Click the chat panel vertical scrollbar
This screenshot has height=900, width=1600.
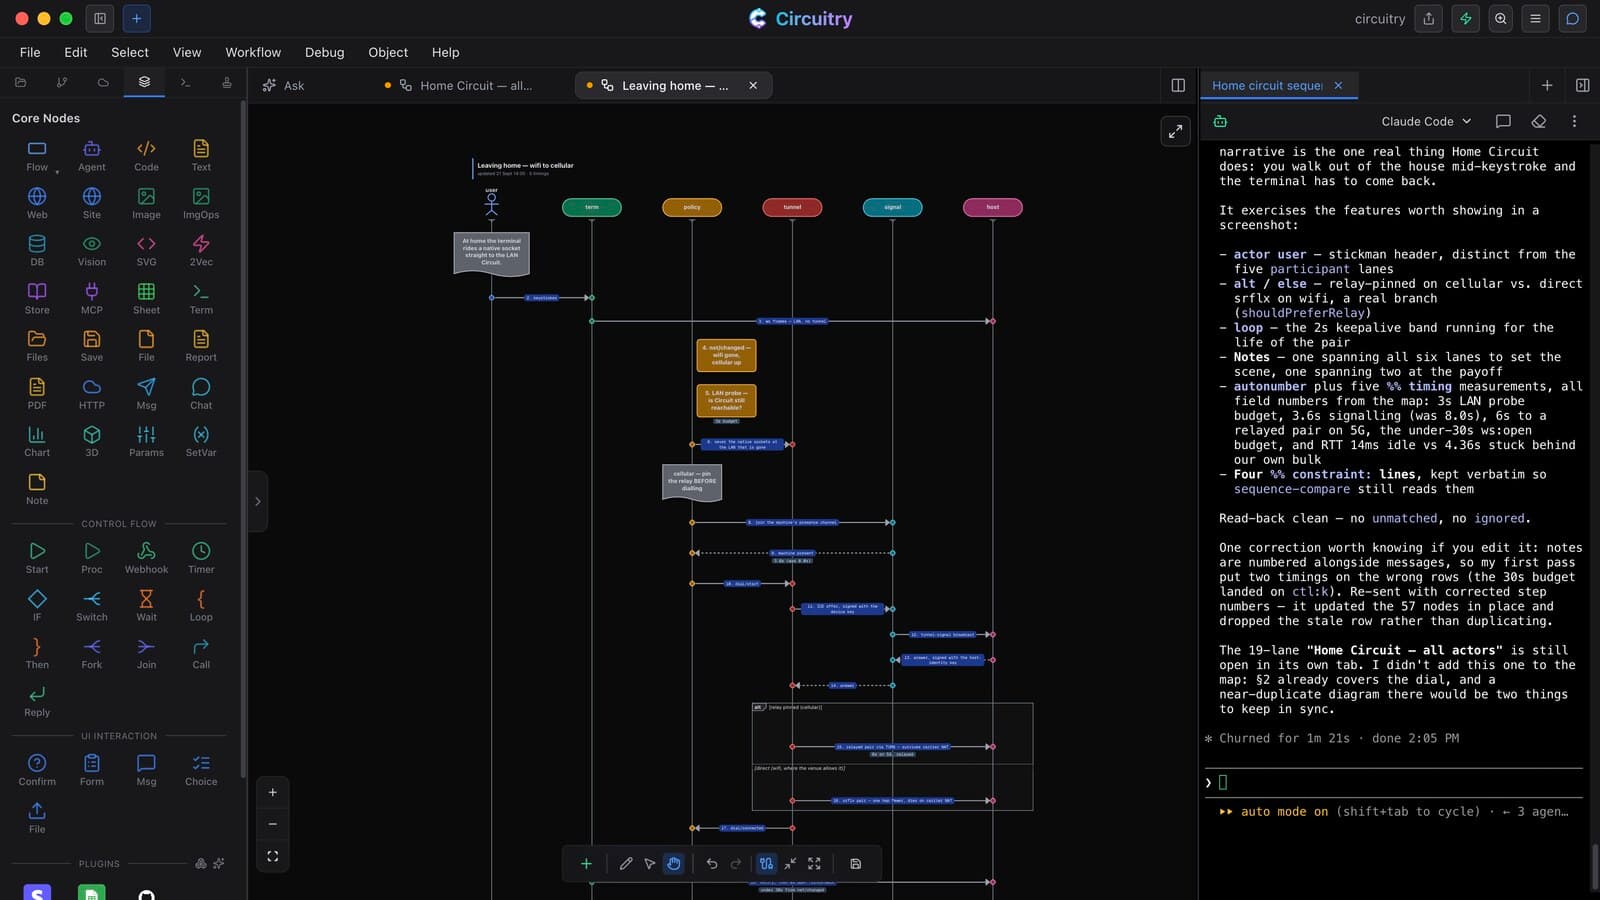tap(1595, 867)
